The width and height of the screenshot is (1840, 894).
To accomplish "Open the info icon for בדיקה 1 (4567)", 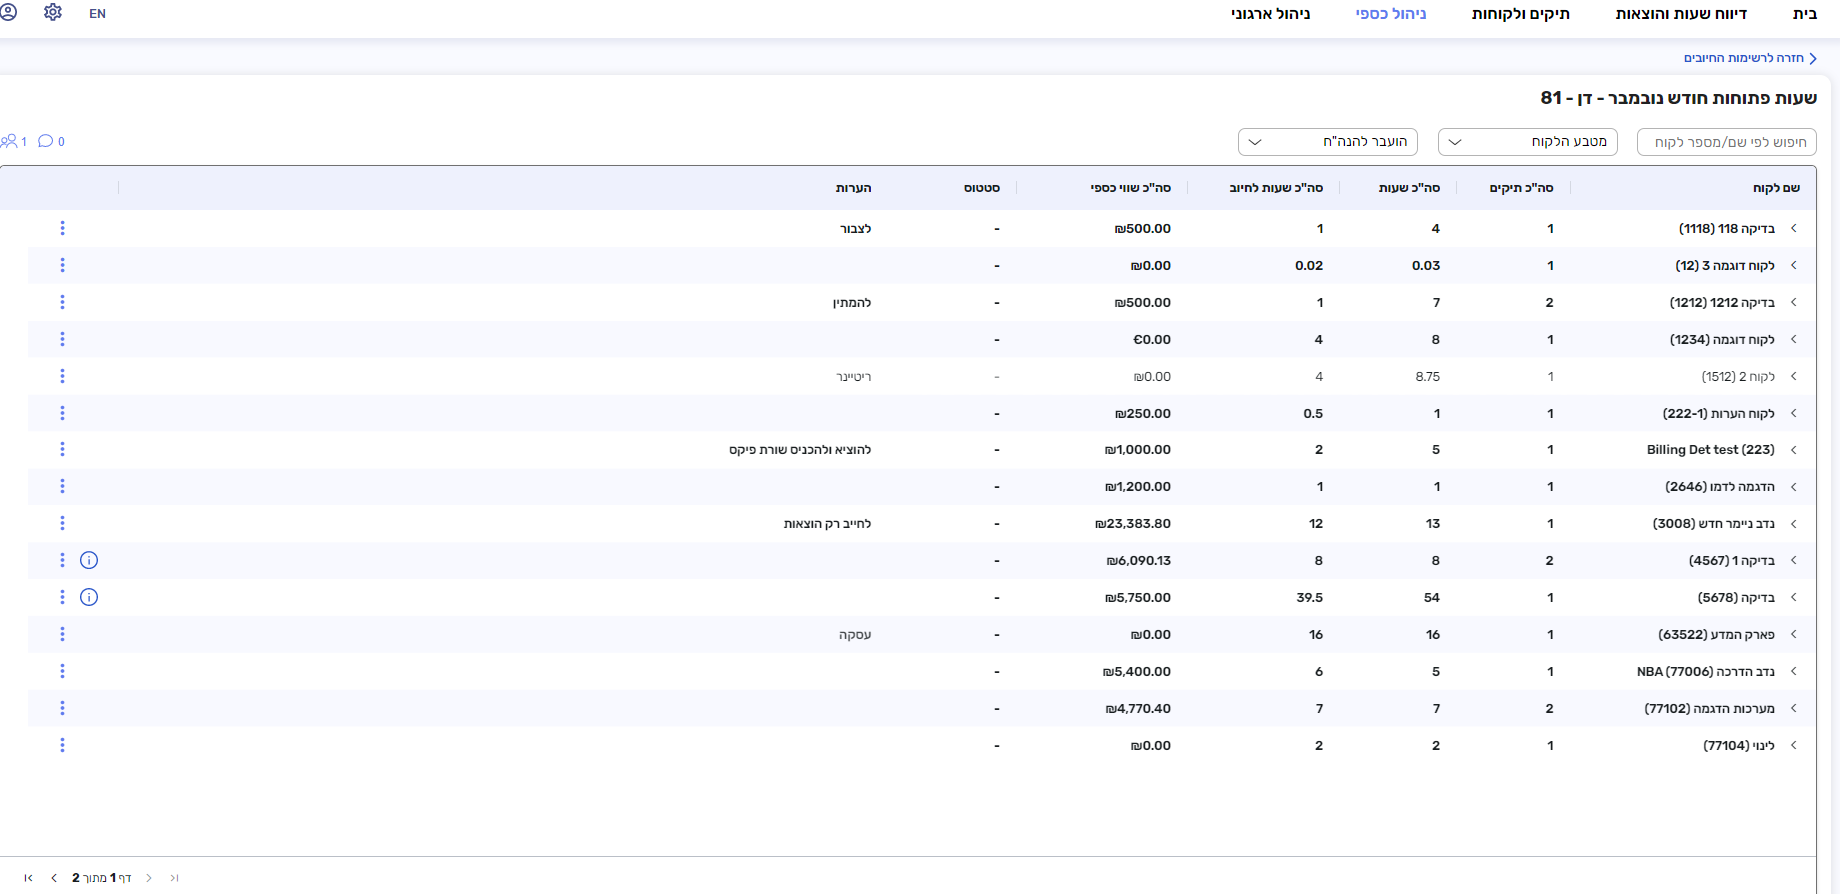I will pyautogui.click(x=89, y=560).
